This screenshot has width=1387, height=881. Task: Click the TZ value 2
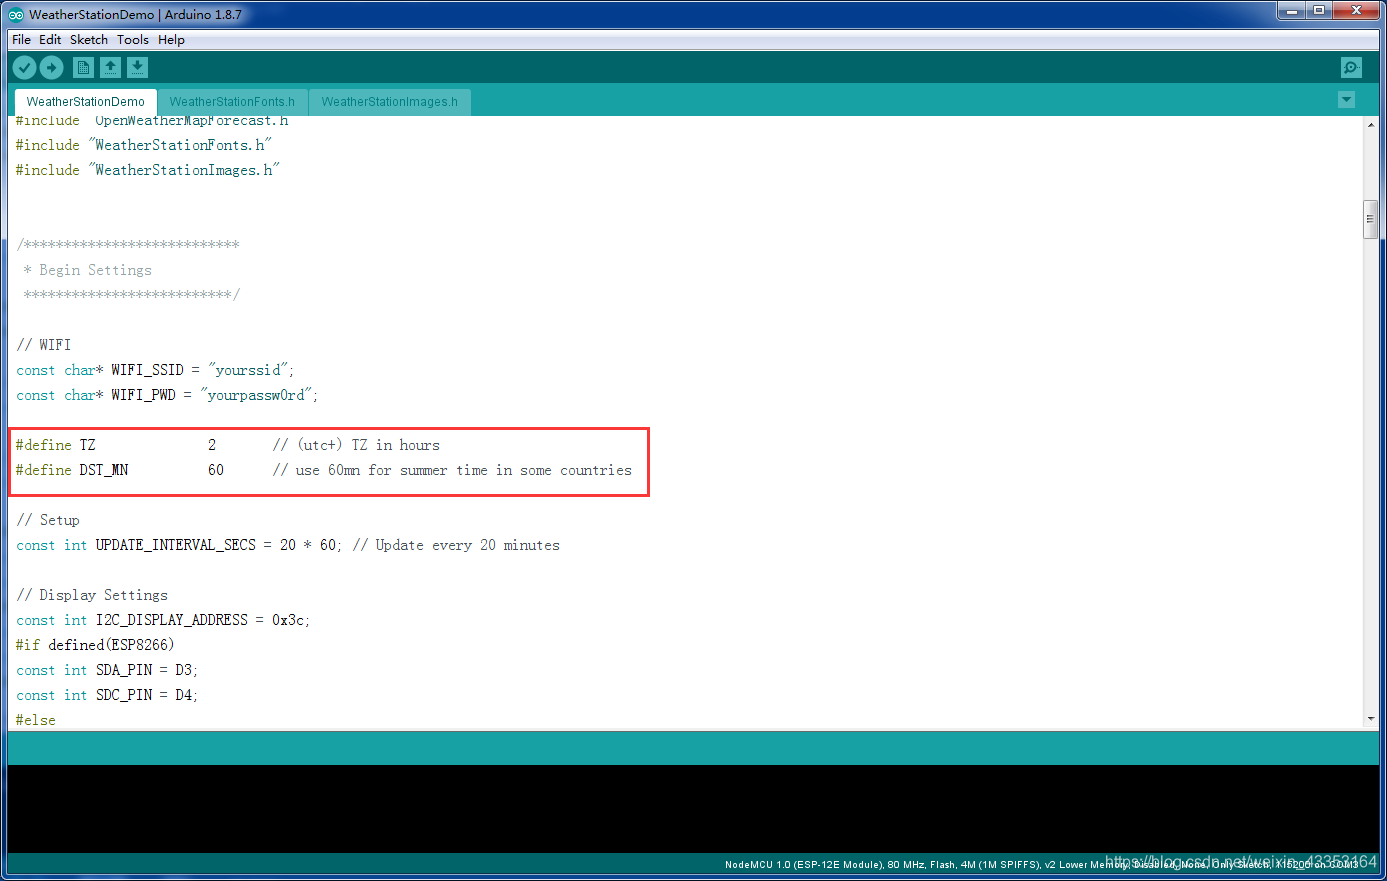[212, 445]
